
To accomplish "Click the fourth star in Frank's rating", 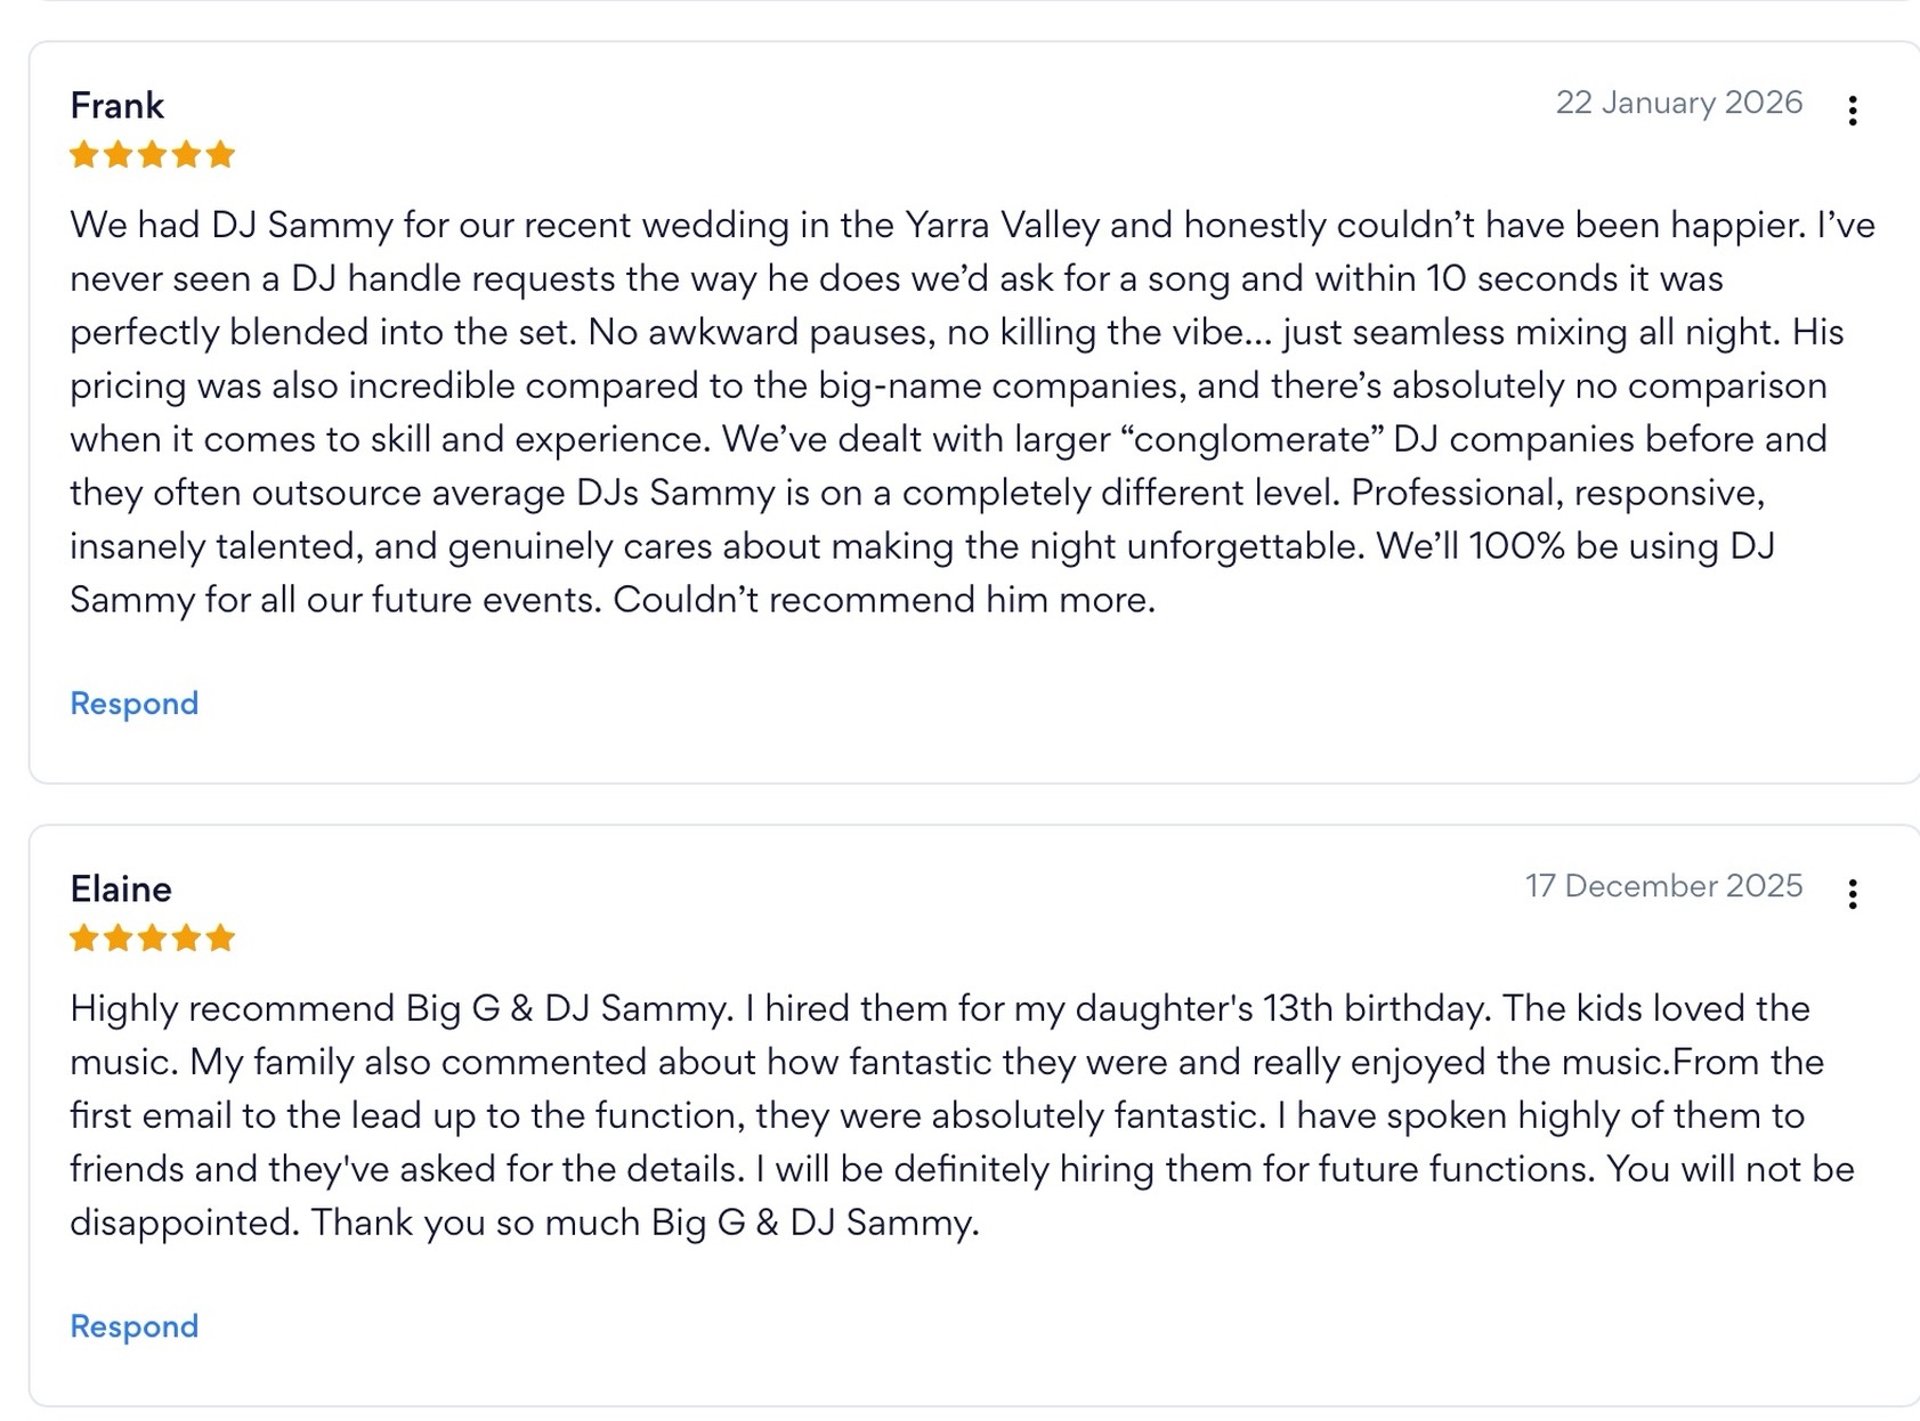I will point(186,155).
